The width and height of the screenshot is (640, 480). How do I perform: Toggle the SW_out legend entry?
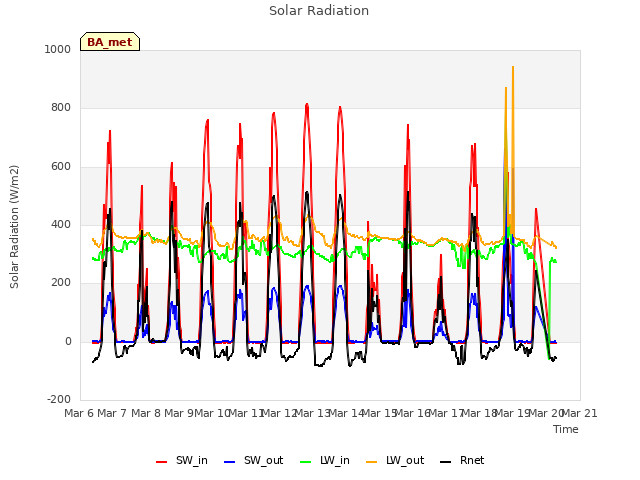click(253, 461)
